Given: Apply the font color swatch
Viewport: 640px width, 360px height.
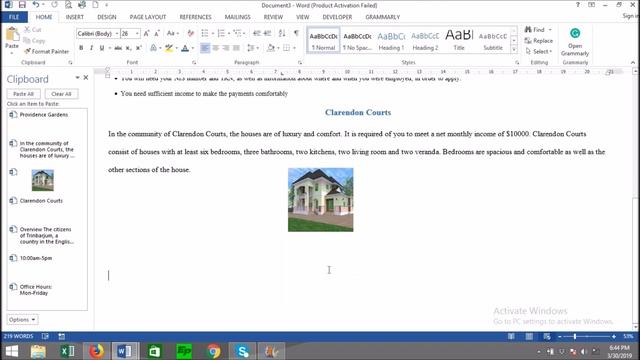Looking at the screenshot, I should 185,48.
